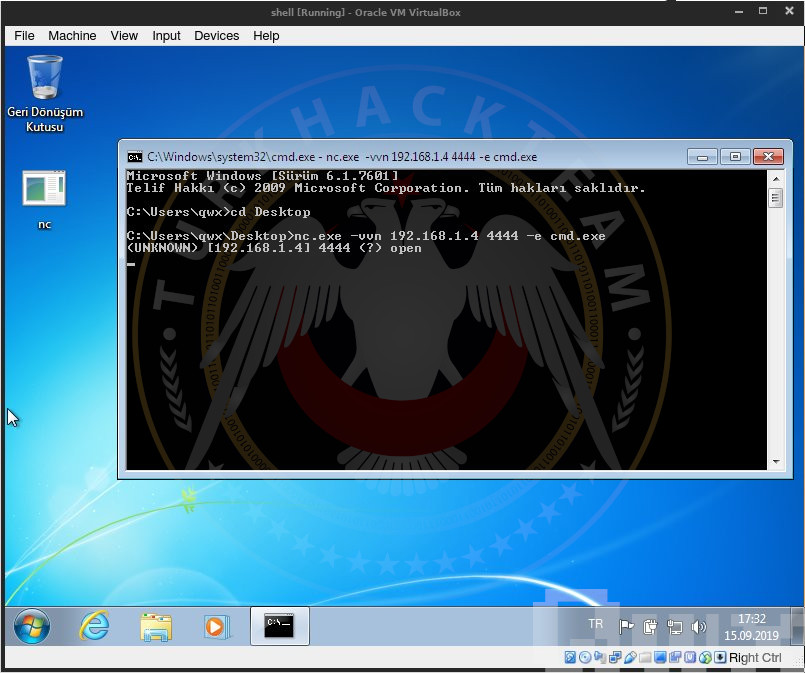
Task: Open the Devices menu
Action: [x=217, y=36]
